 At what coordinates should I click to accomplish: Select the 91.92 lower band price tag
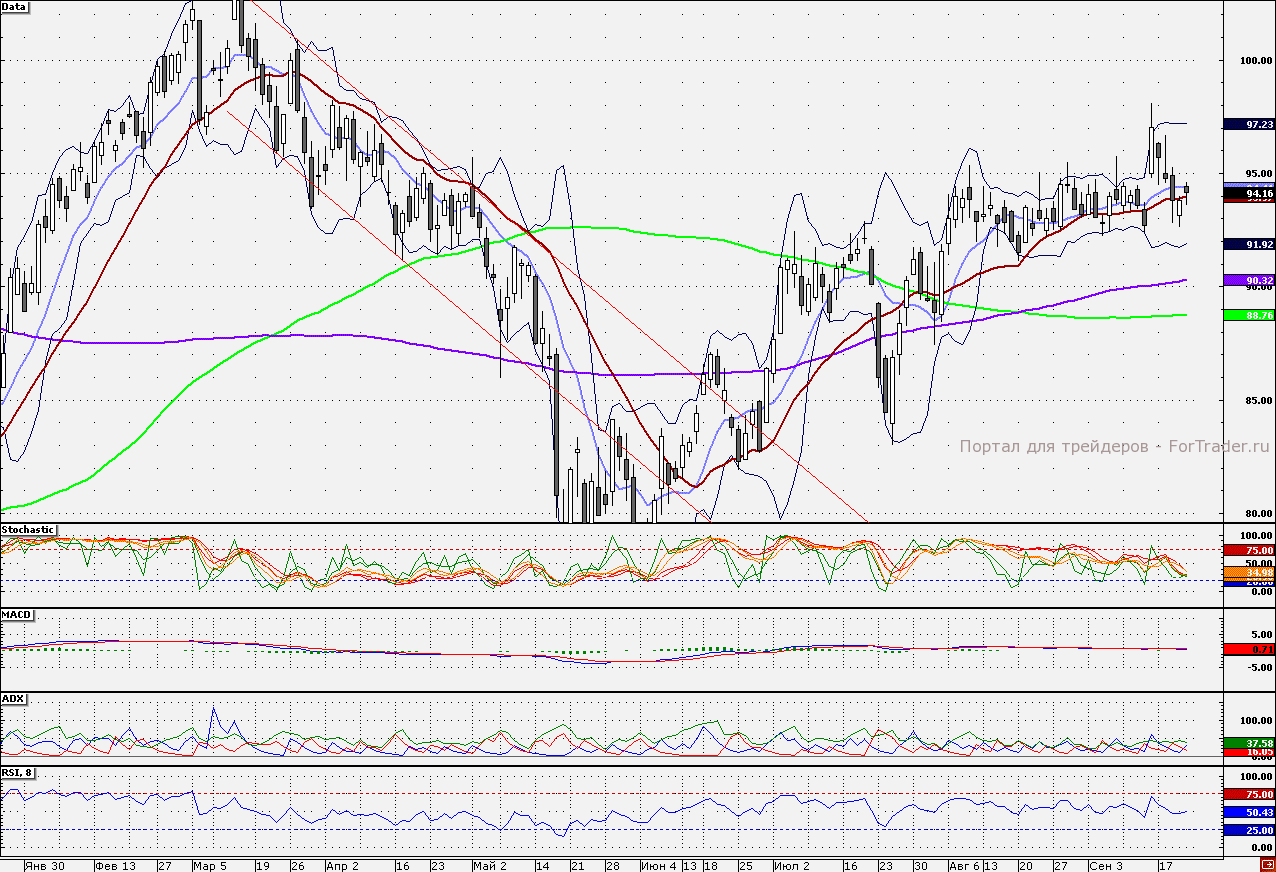click(x=1248, y=243)
